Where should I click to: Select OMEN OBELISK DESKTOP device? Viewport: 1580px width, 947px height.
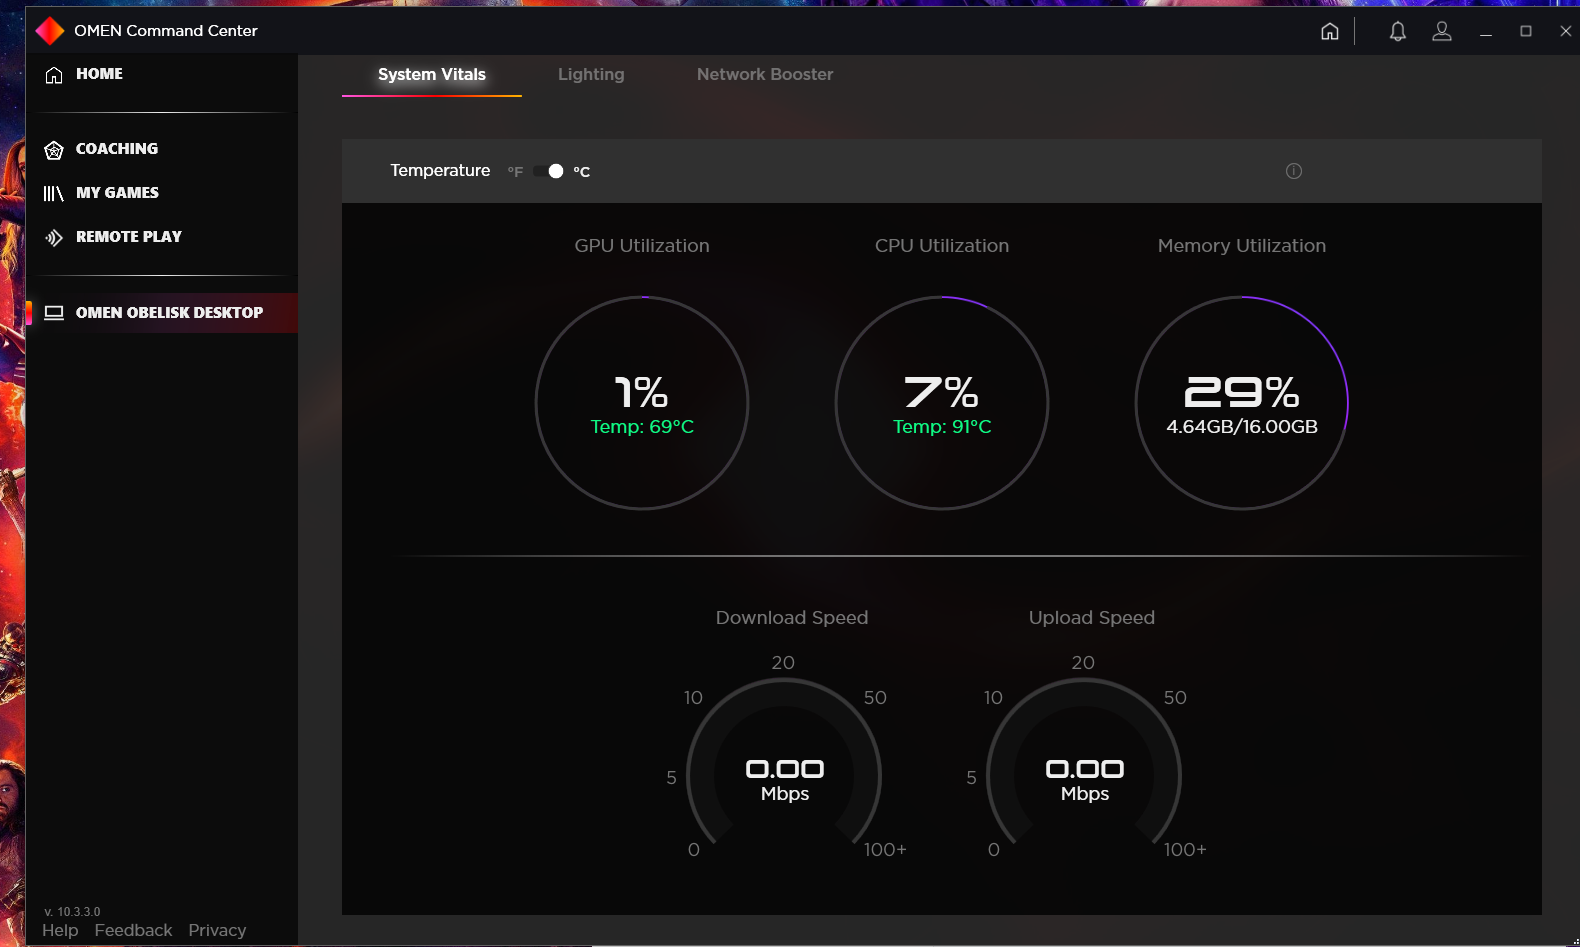[x=162, y=313]
